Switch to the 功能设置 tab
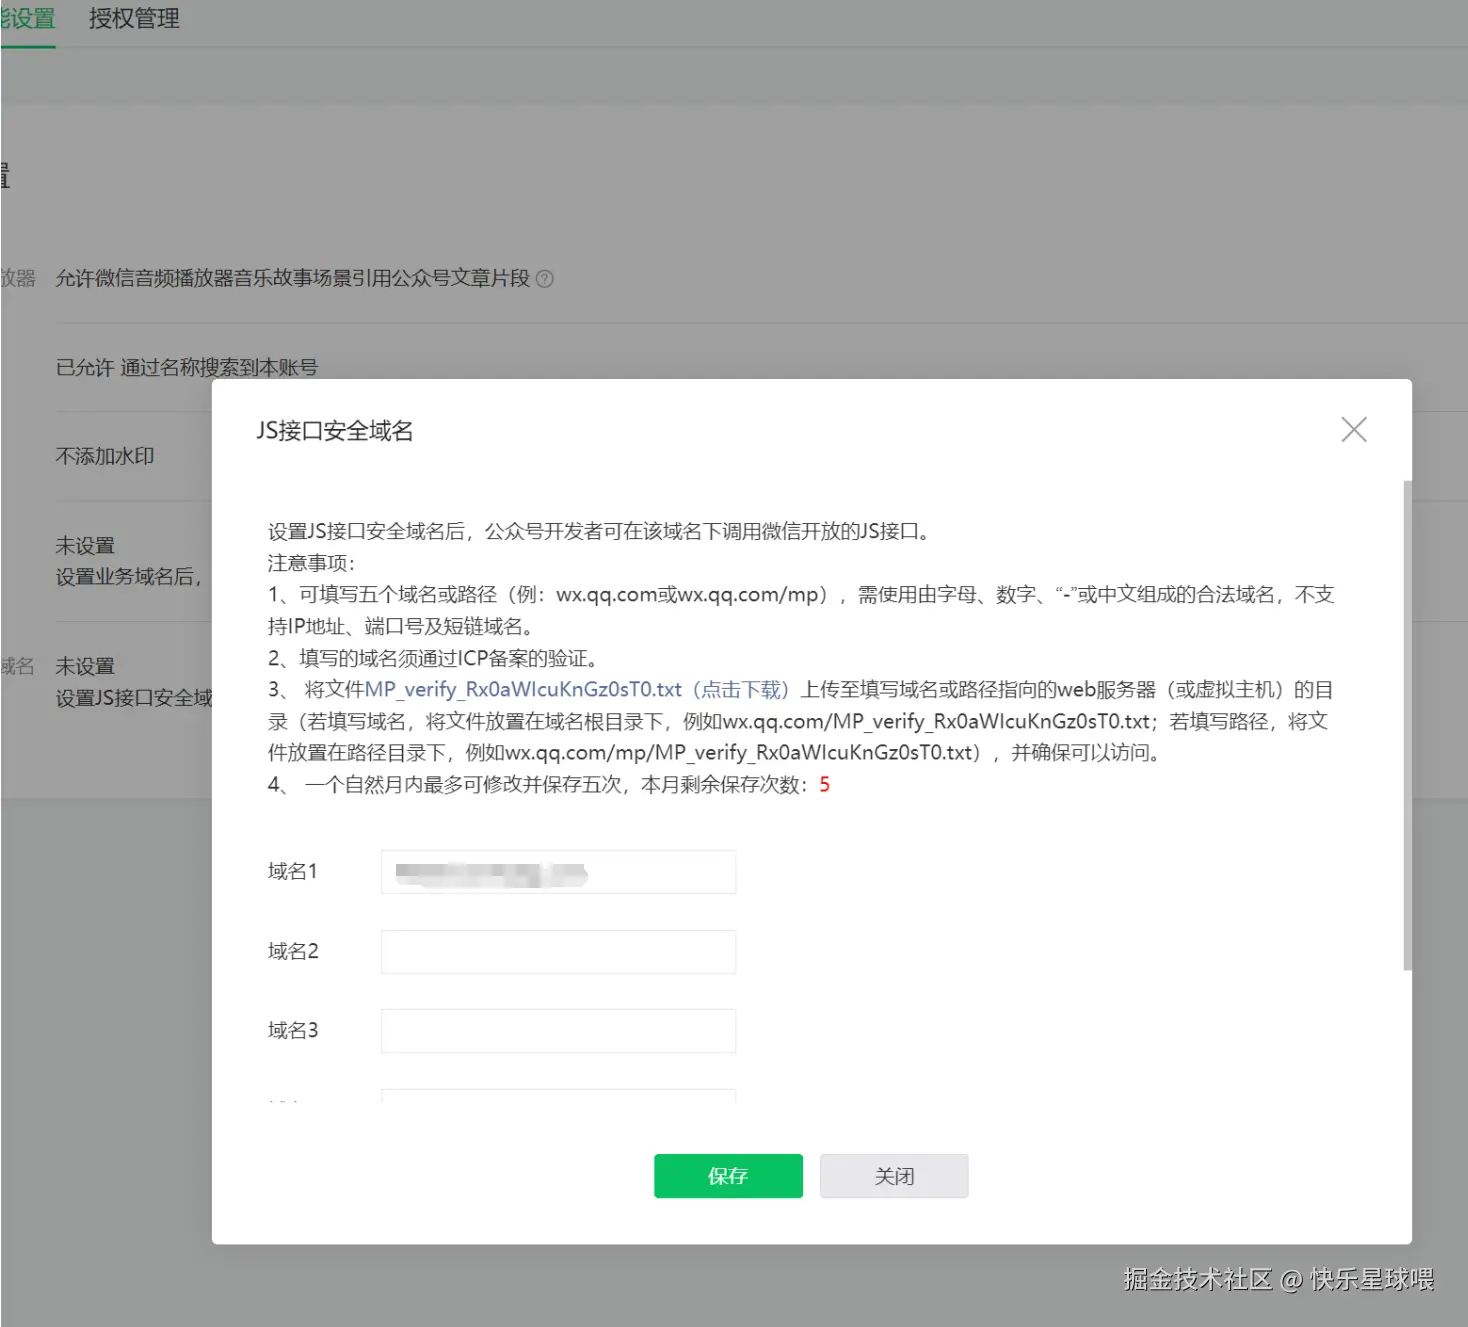Image resolution: width=1468 pixels, height=1327 pixels. click(x=30, y=18)
